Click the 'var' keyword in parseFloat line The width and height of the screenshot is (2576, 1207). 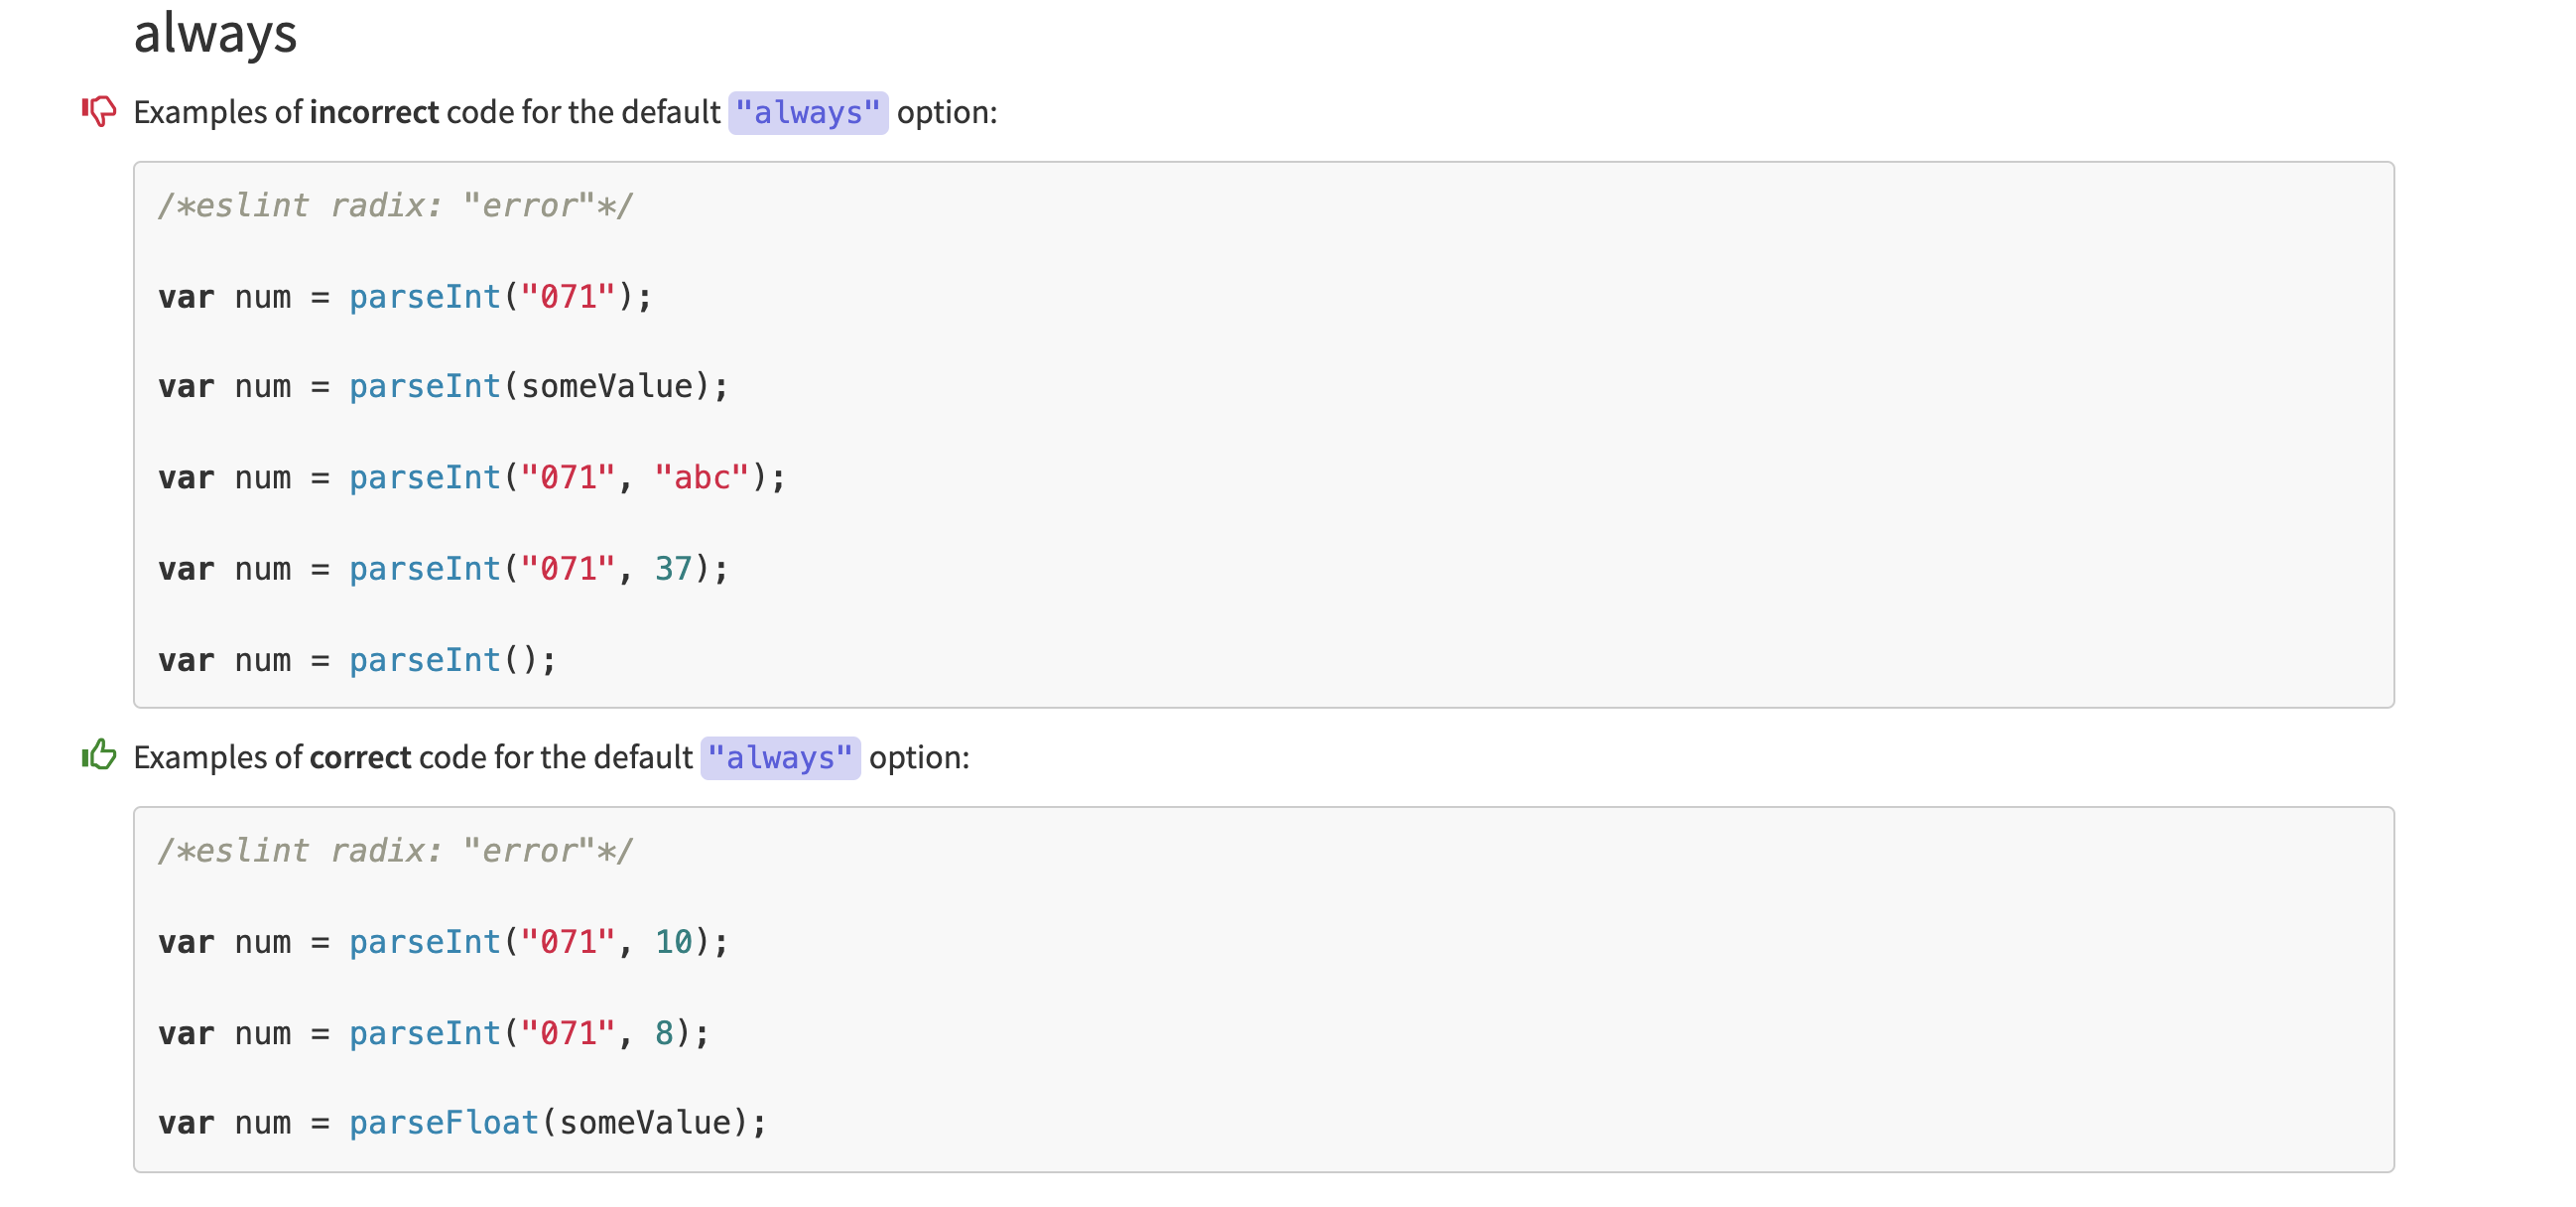[x=186, y=1123]
